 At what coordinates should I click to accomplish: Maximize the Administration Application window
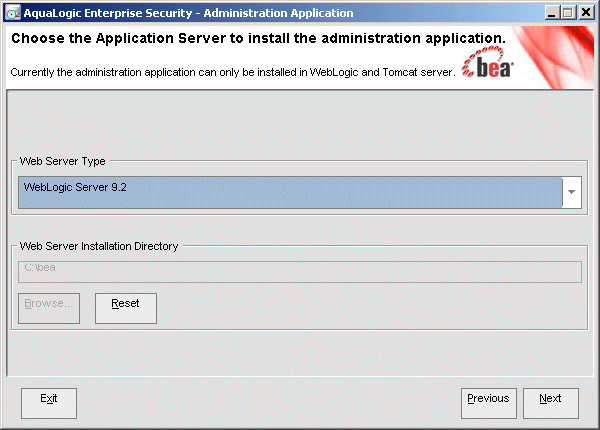pyautogui.click(x=568, y=13)
